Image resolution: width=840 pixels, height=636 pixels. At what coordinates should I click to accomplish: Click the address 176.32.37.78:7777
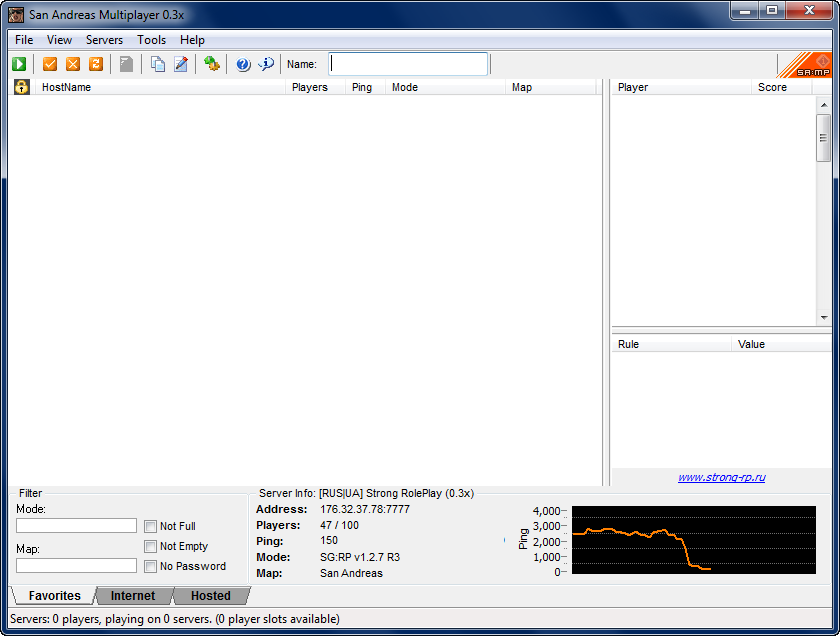tap(365, 509)
